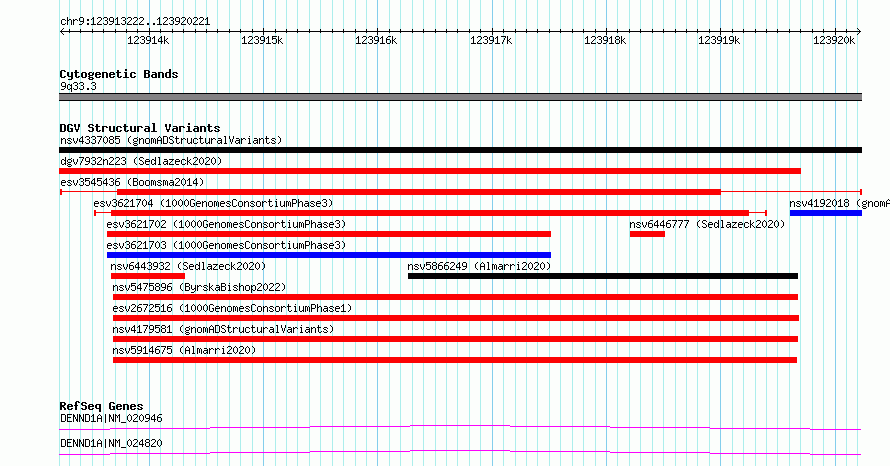The width and height of the screenshot is (890, 466).
Task: Open the DENND1A|NM_020946 gene label
Action: (111, 418)
